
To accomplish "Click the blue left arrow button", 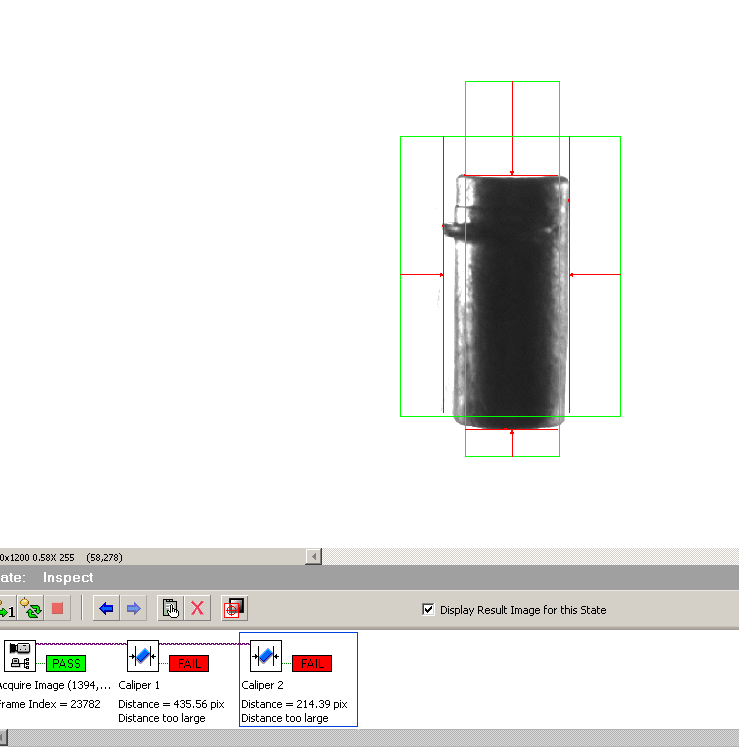I will (106, 608).
